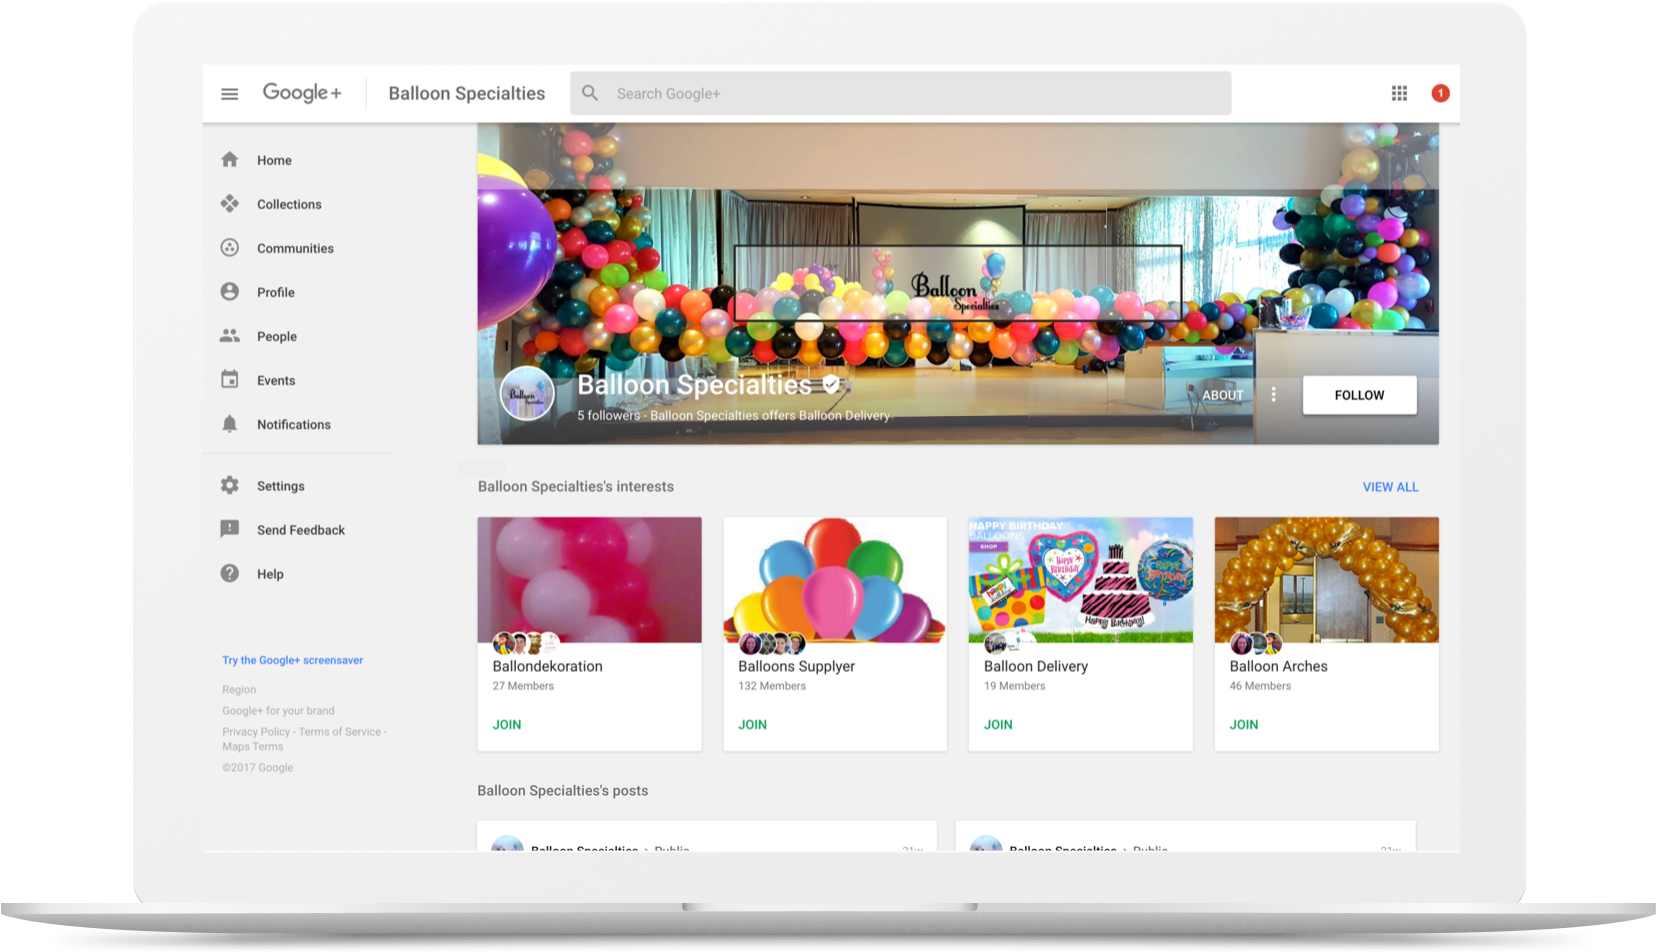Click member avatars on Ballondekoration card
Image resolution: width=1656 pixels, height=952 pixels.
[525, 643]
